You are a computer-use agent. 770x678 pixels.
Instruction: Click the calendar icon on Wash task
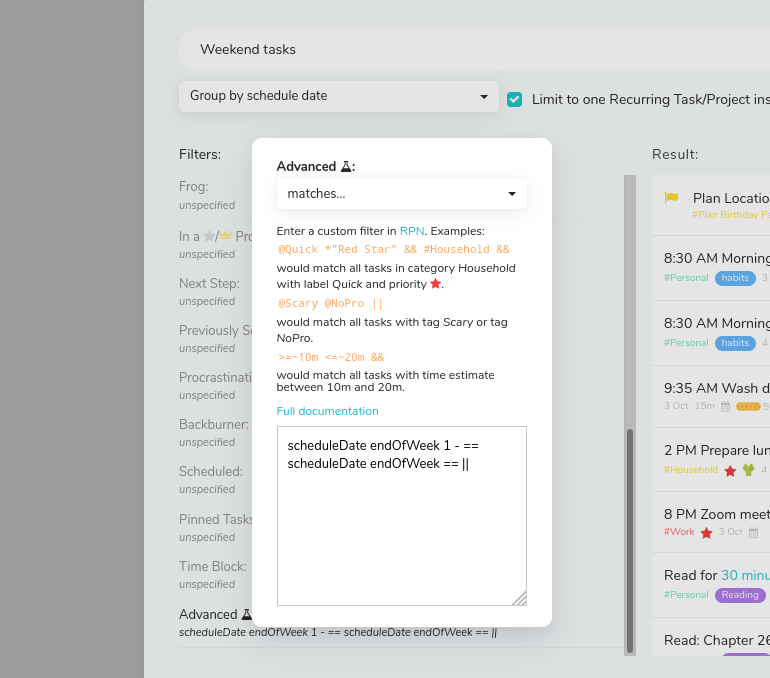[725, 407]
